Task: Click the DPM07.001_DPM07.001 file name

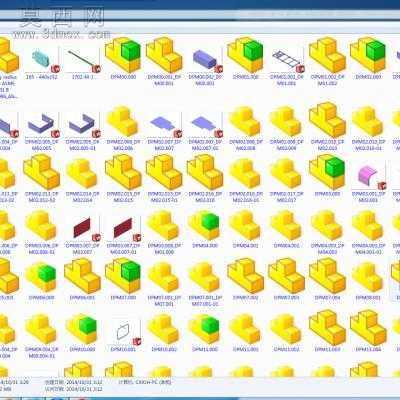Action: tap(164, 301)
